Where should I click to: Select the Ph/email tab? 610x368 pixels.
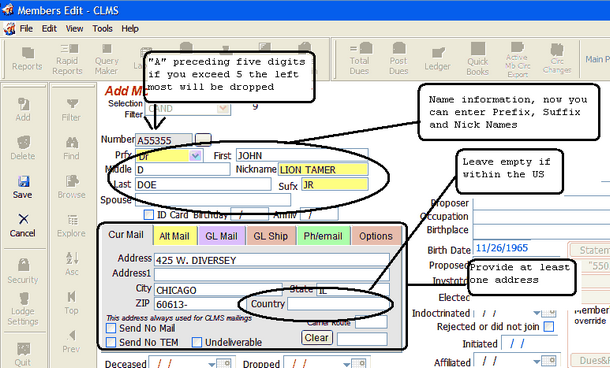click(323, 236)
